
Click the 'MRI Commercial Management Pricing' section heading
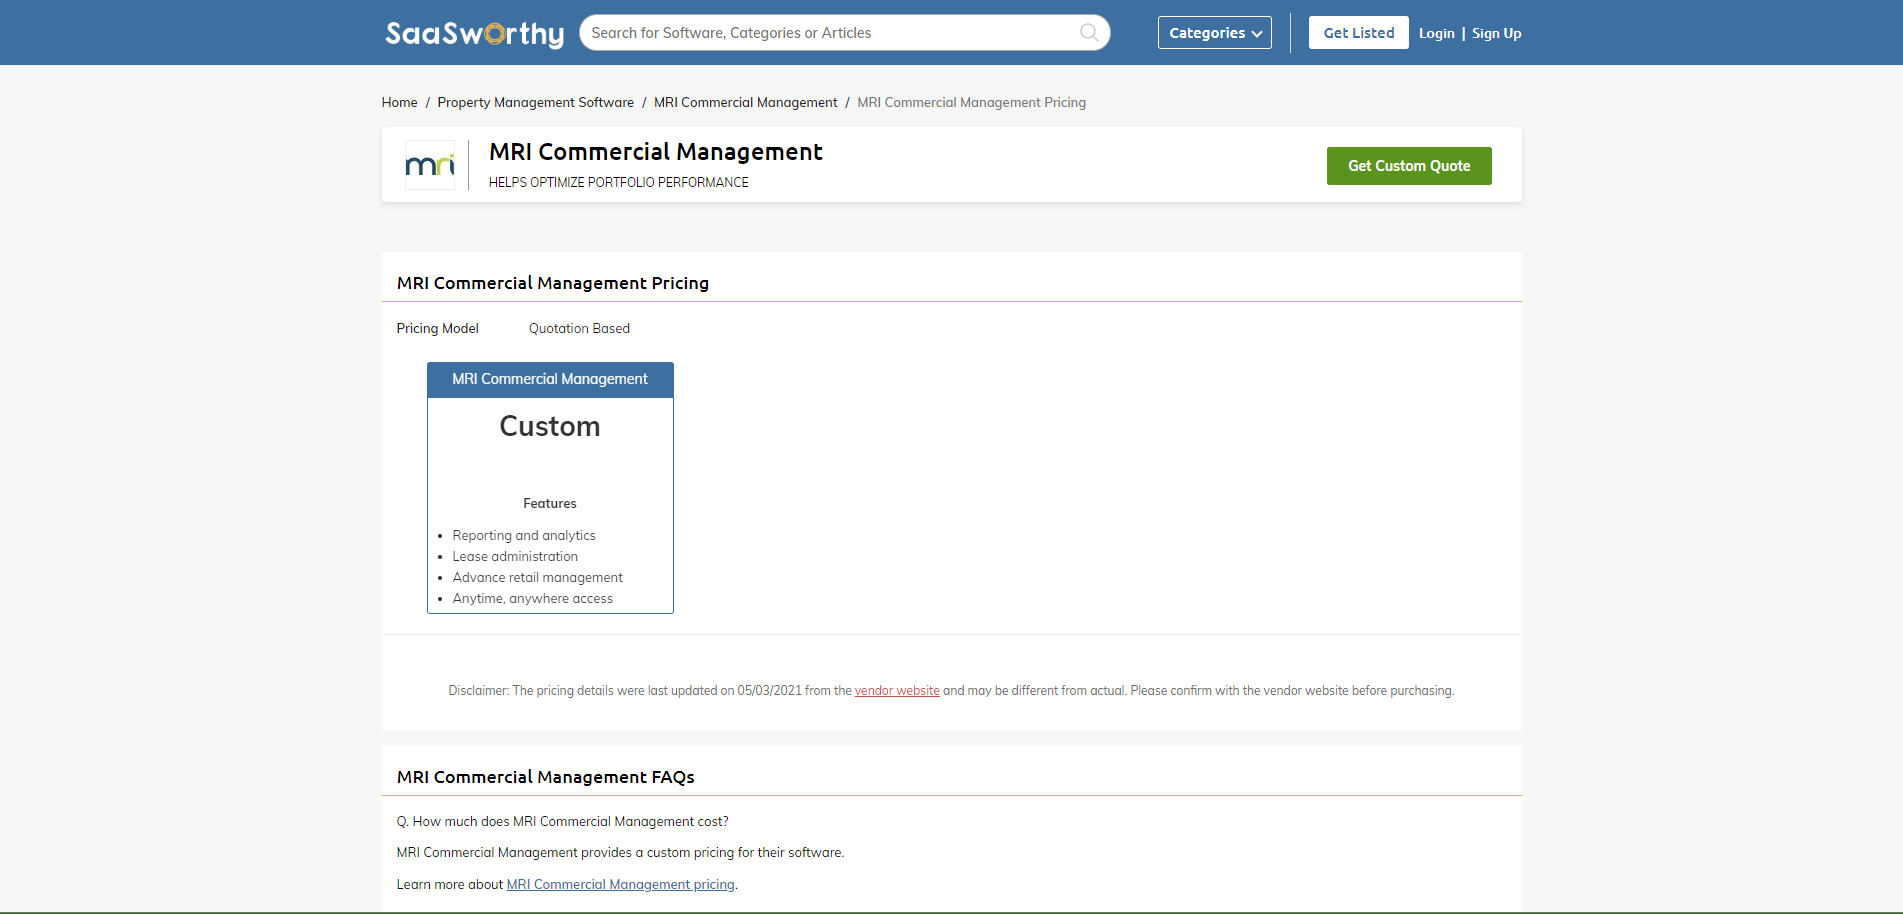click(553, 283)
